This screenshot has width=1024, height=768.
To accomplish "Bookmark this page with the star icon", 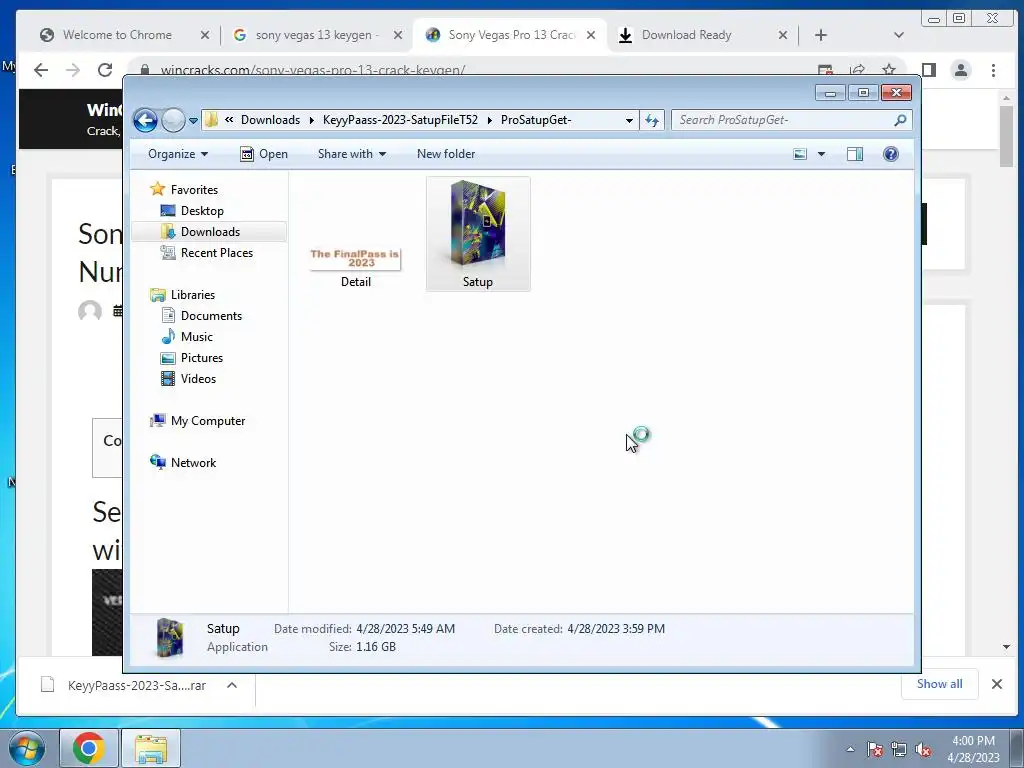I will tap(889, 69).
